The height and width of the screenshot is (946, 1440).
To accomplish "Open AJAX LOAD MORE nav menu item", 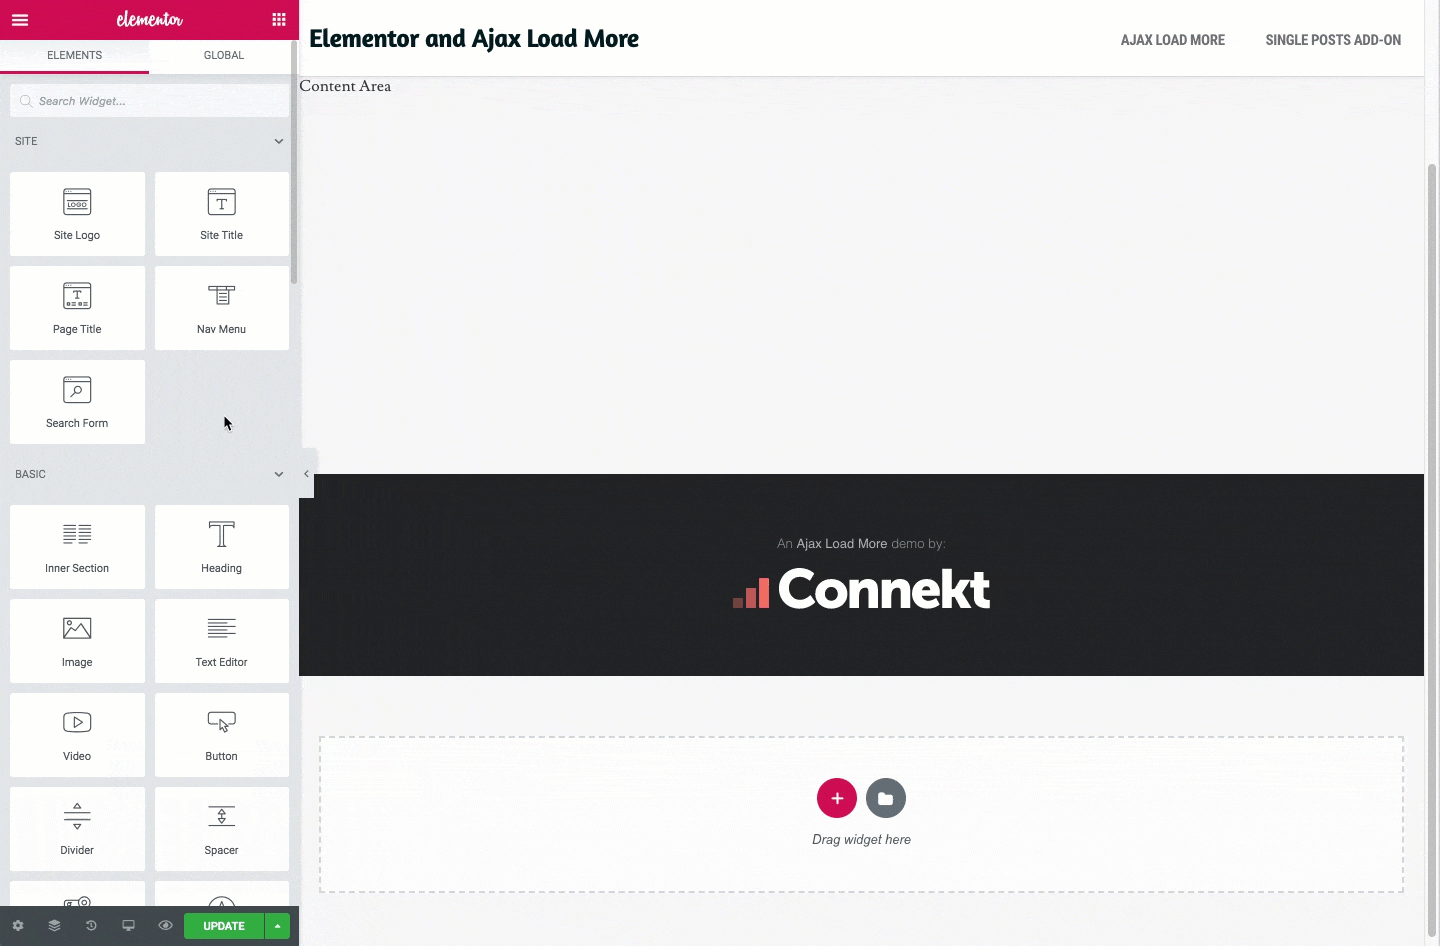I will [1173, 40].
